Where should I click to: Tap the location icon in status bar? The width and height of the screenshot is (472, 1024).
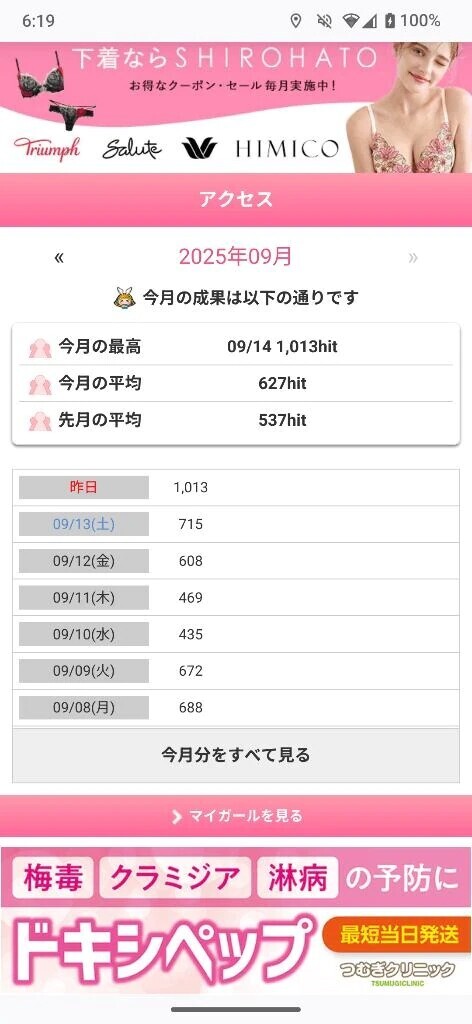[x=296, y=21]
